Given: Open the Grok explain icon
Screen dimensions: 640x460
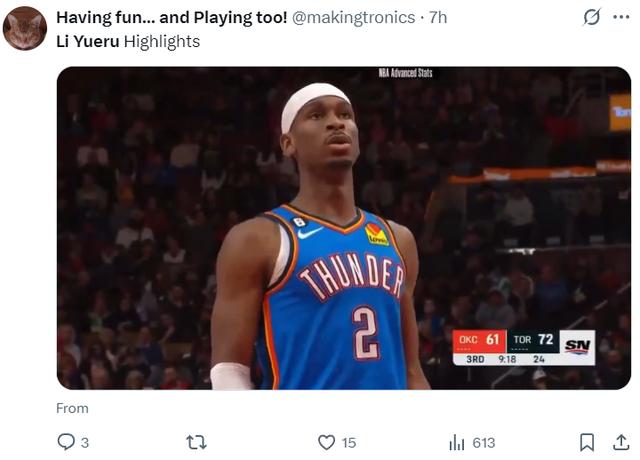Looking at the screenshot, I should (x=592, y=17).
